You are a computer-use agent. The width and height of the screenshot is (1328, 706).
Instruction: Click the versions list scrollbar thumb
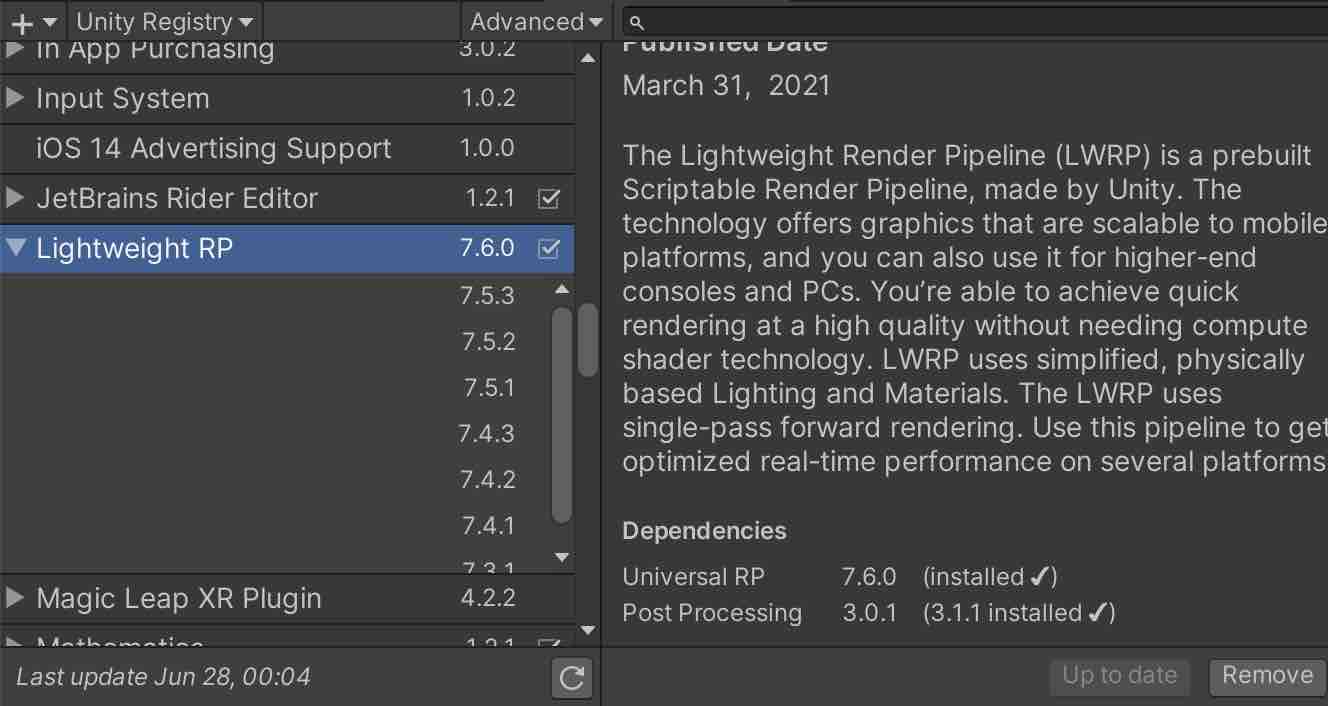[562, 415]
